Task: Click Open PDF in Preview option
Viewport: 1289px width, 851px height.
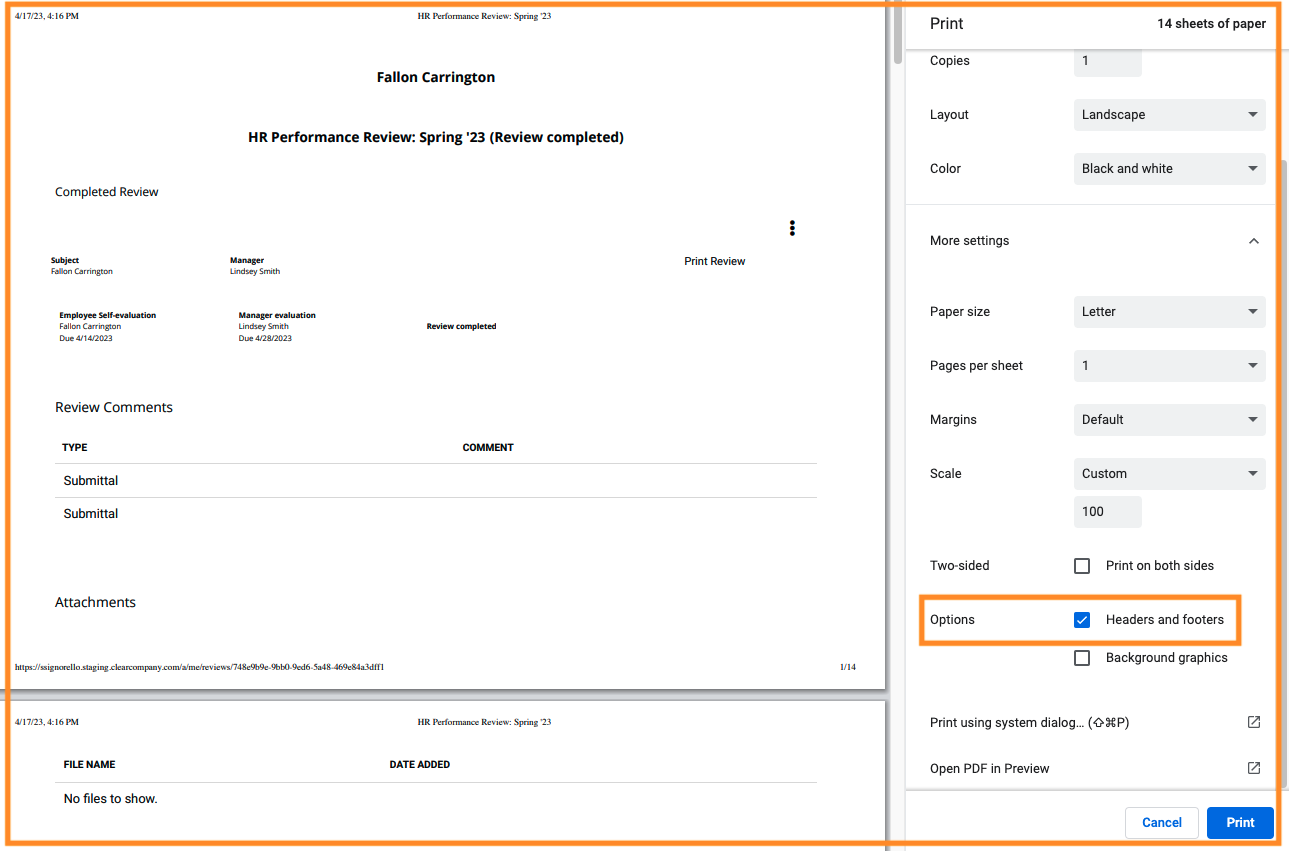Action: point(989,768)
